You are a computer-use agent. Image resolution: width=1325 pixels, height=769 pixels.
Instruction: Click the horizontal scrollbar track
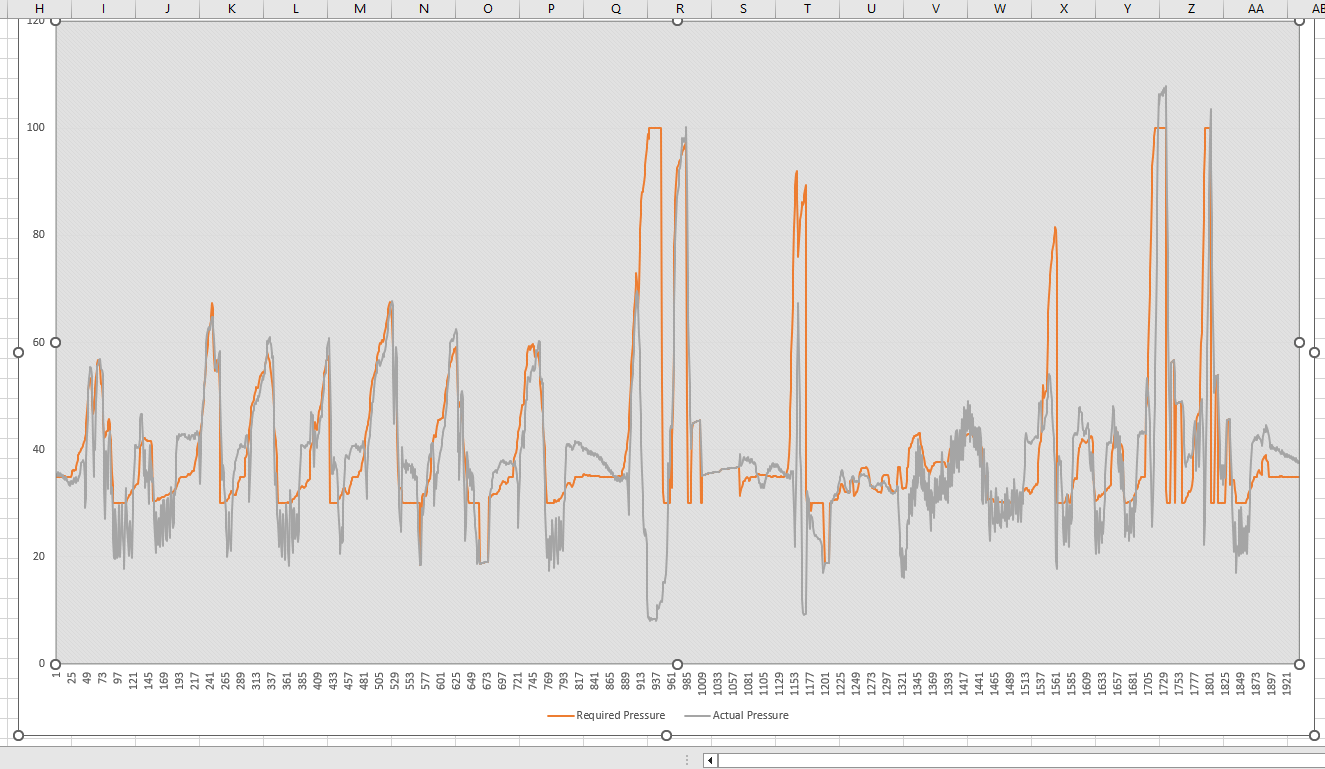(1000, 760)
